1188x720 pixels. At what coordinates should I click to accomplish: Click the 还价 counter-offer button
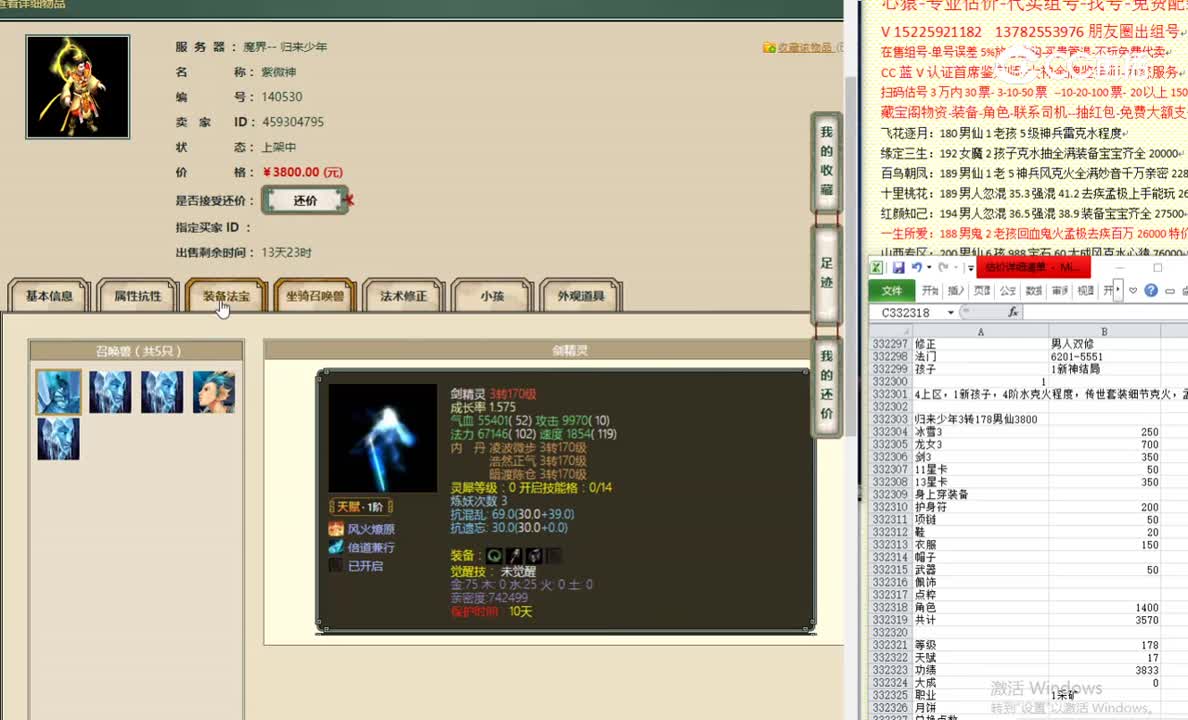pos(304,200)
